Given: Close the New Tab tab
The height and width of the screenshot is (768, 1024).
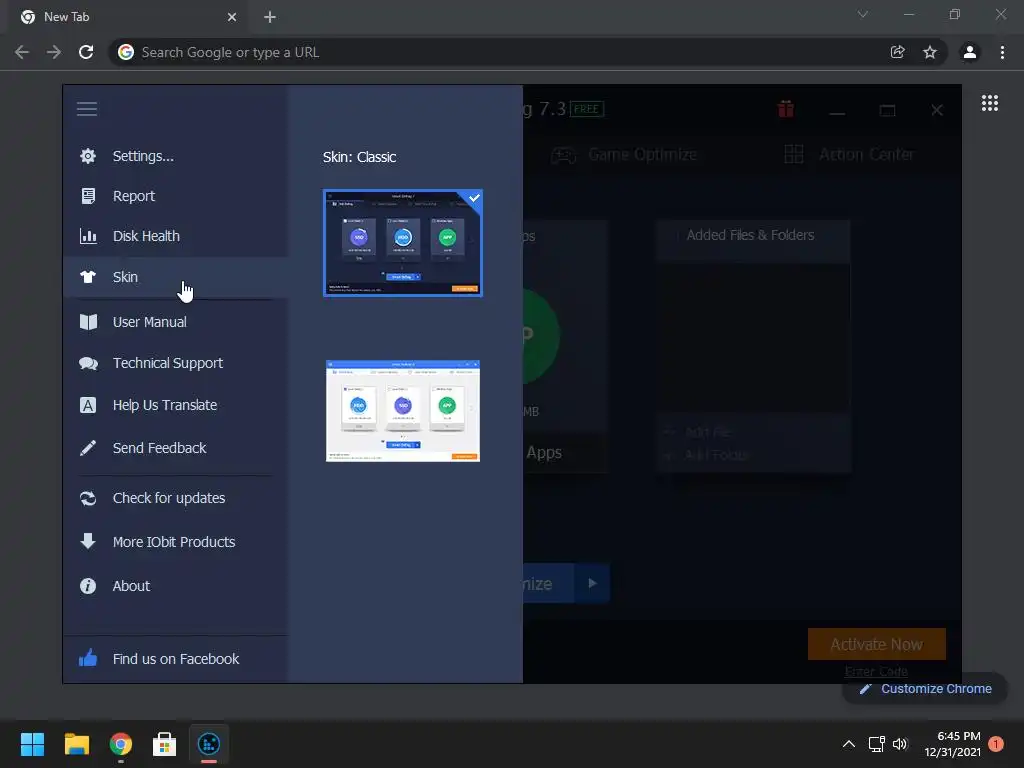Looking at the screenshot, I should pos(232,17).
